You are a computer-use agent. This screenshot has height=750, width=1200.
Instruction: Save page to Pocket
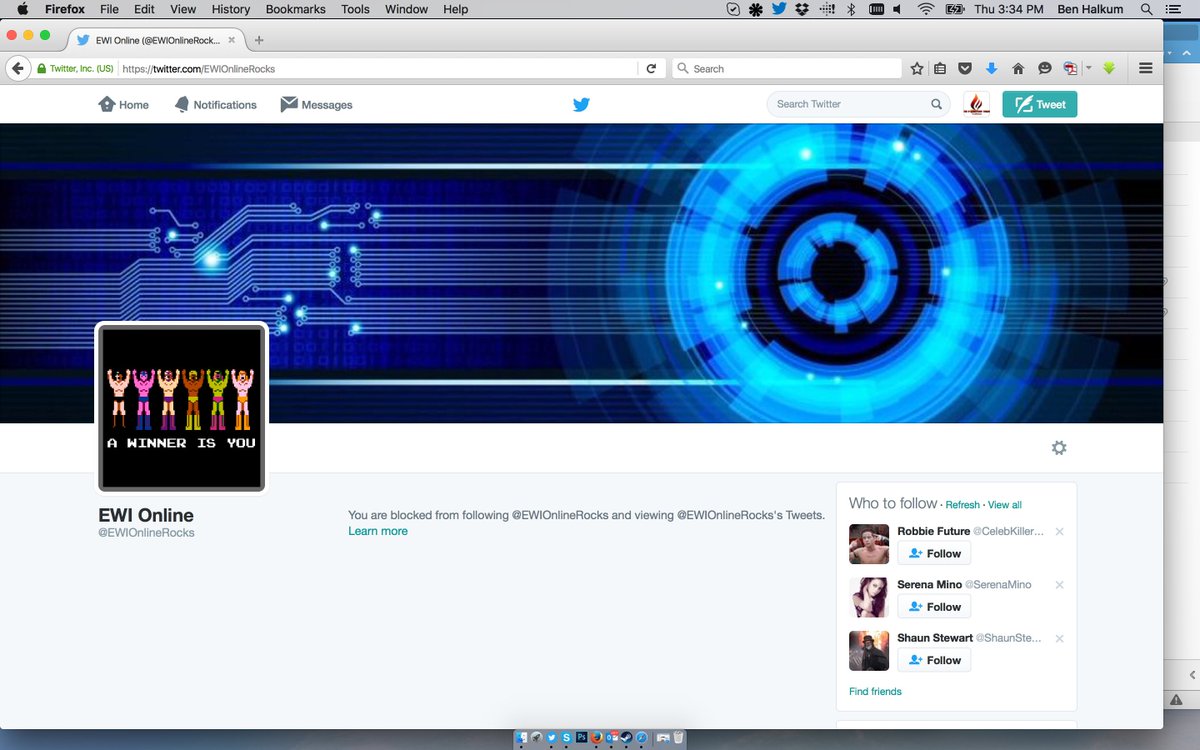(965, 69)
